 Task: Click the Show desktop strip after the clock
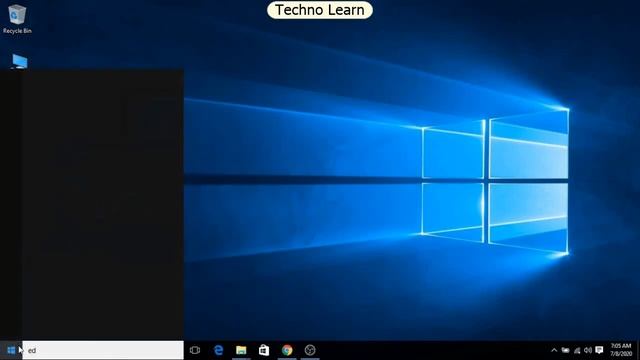pos(638,350)
